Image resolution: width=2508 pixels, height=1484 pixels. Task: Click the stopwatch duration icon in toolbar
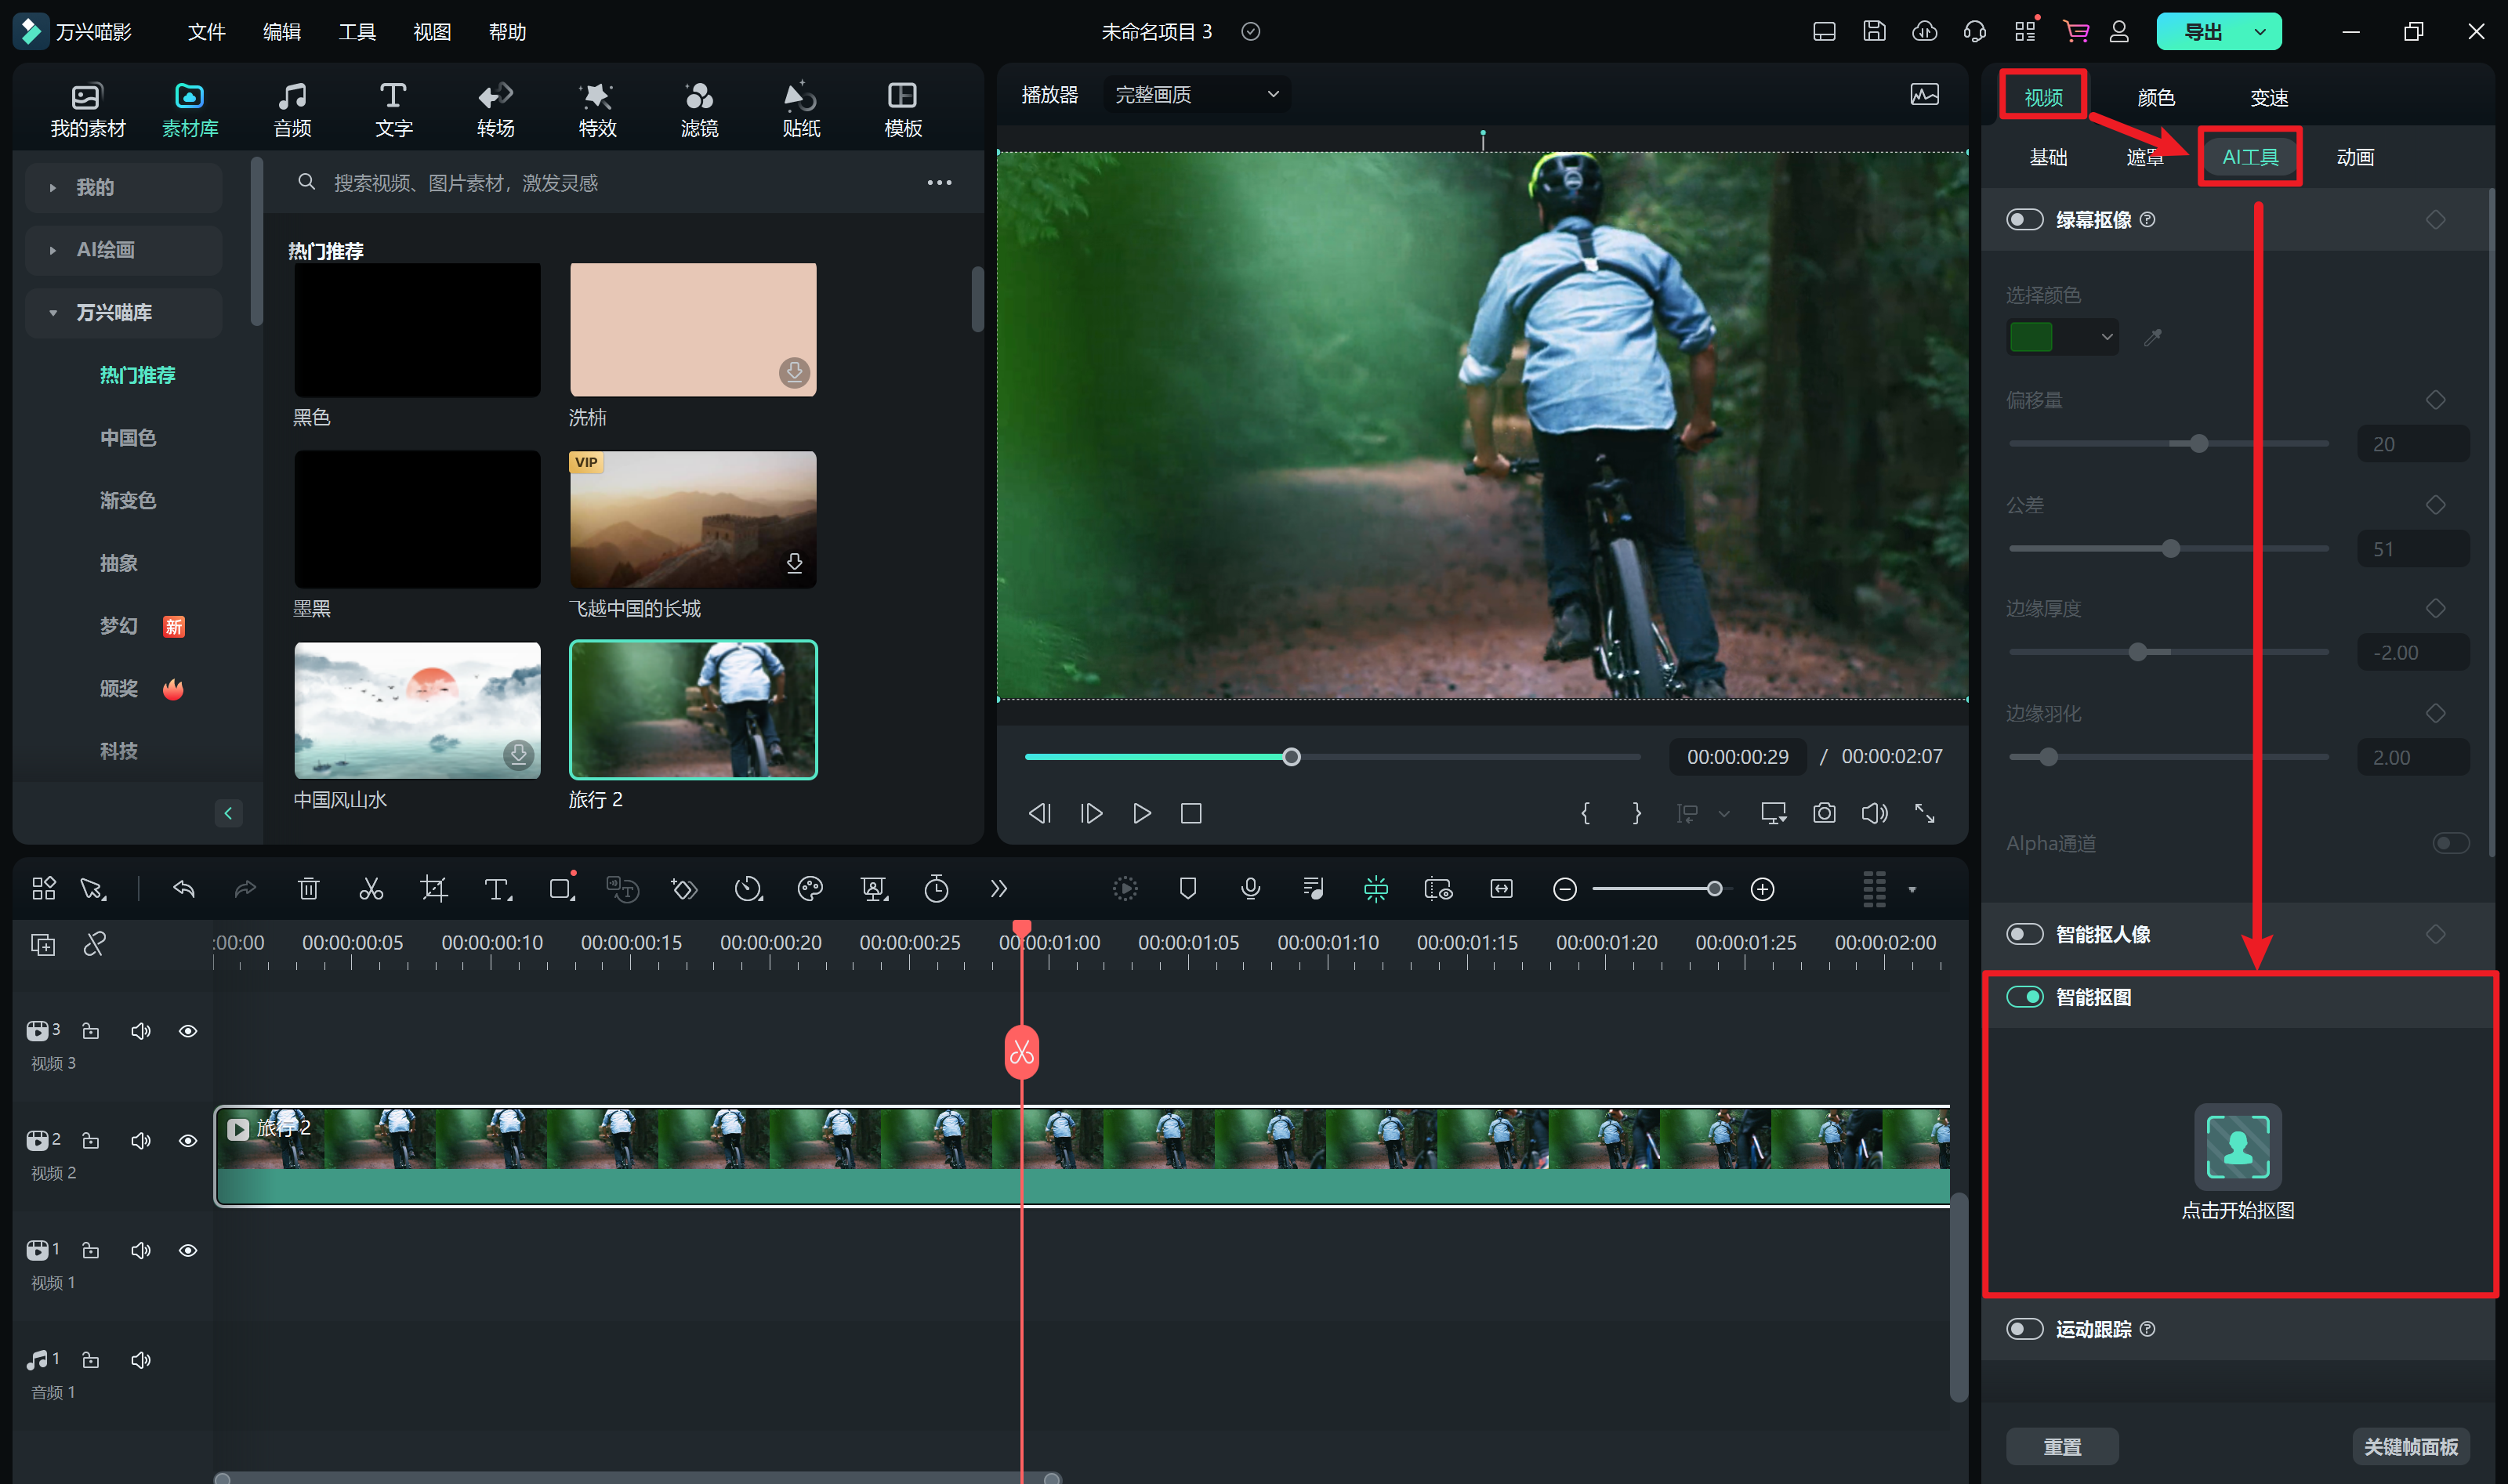point(936,888)
